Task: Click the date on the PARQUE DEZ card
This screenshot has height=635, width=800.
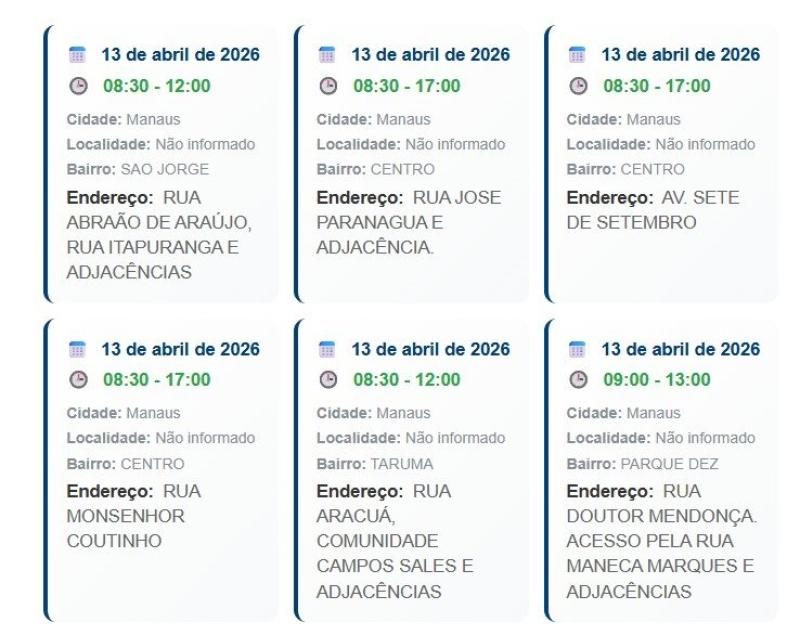Action: [680, 349]
